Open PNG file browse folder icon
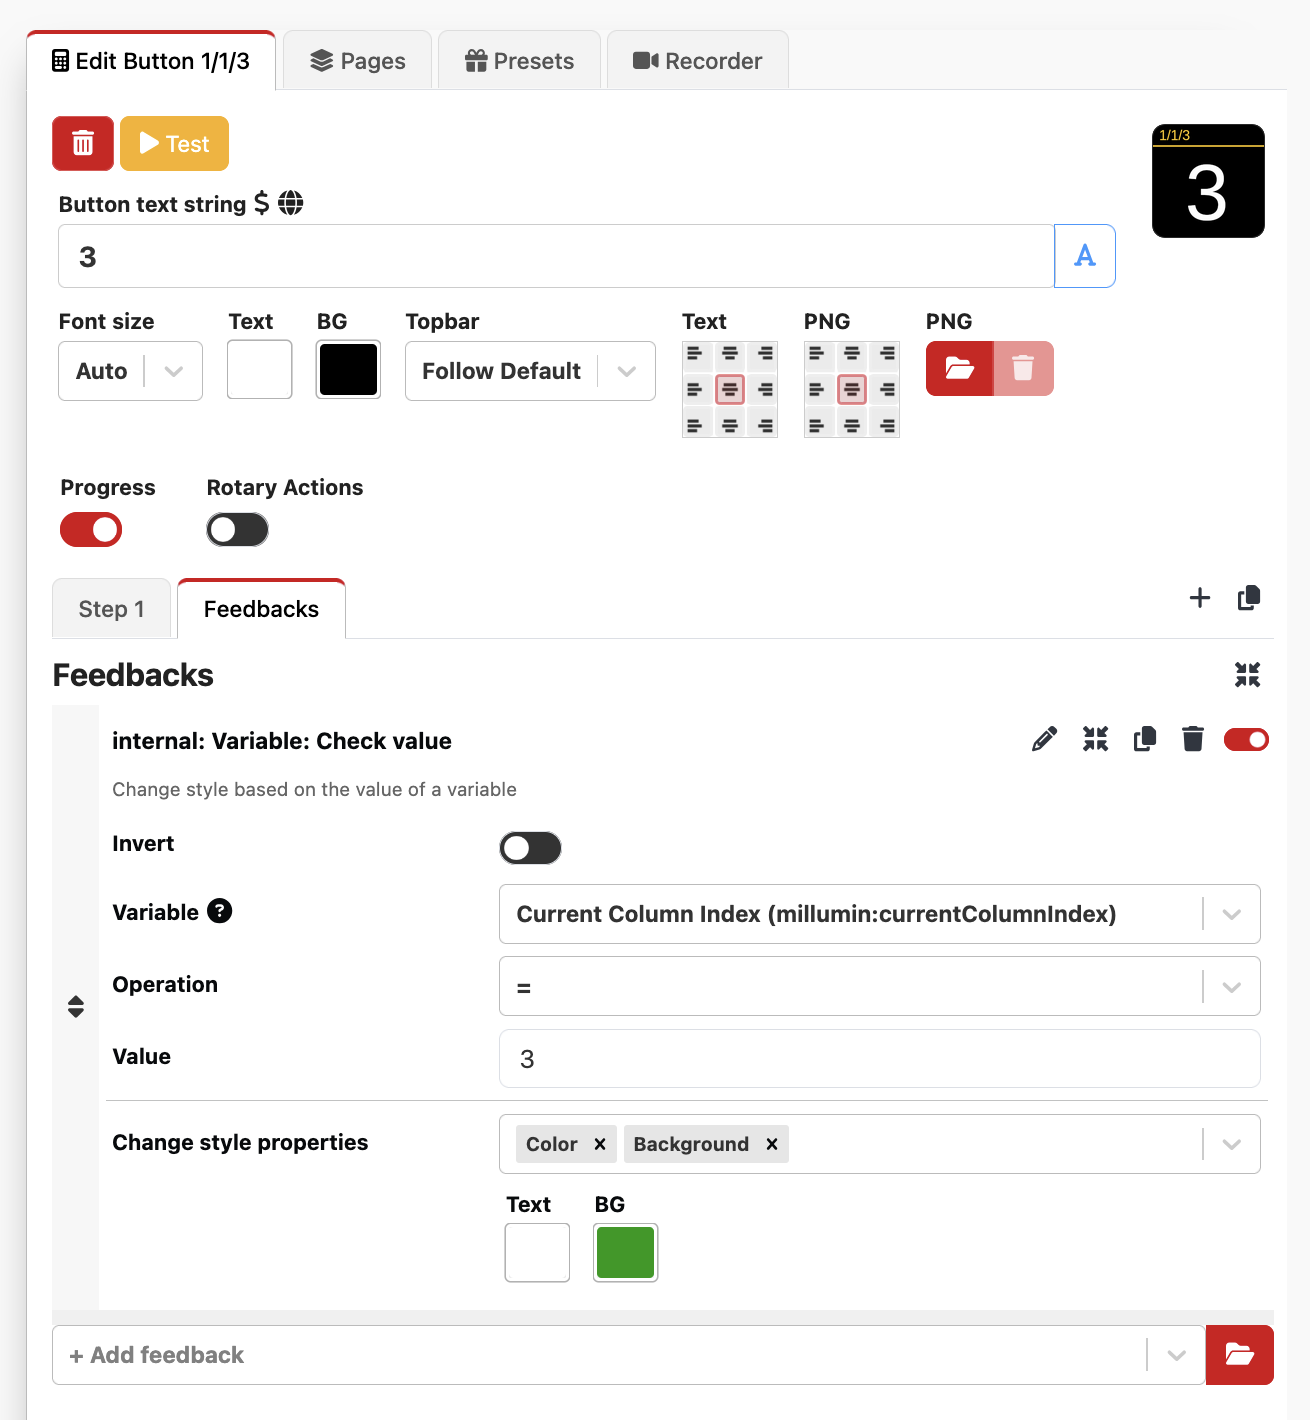The height and width of the screenshot is (1420, 1310). pos(959,369)
